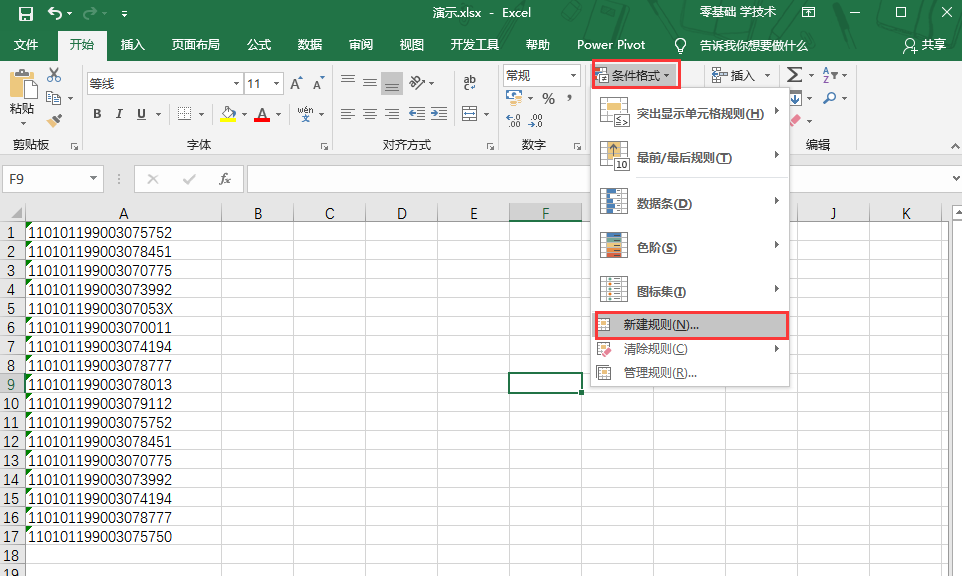Apply comma style format
The width and height of the screenshot is (962, 576).
[570, 98]
